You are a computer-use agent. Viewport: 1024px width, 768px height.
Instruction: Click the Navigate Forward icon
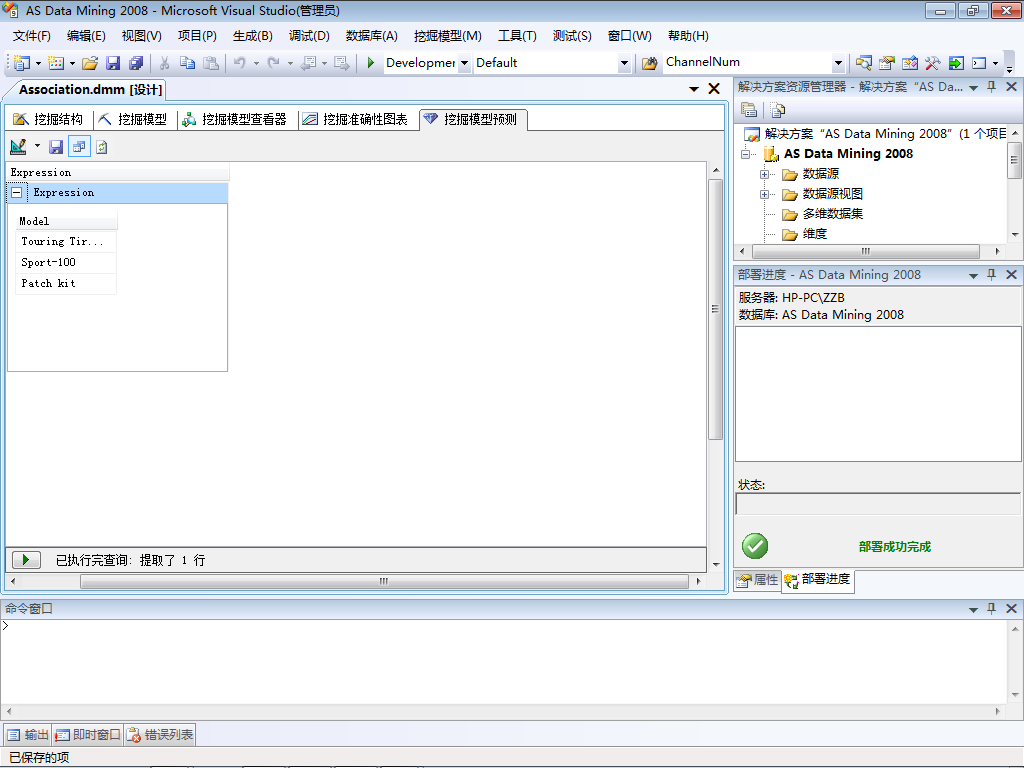tap(341, 63)
